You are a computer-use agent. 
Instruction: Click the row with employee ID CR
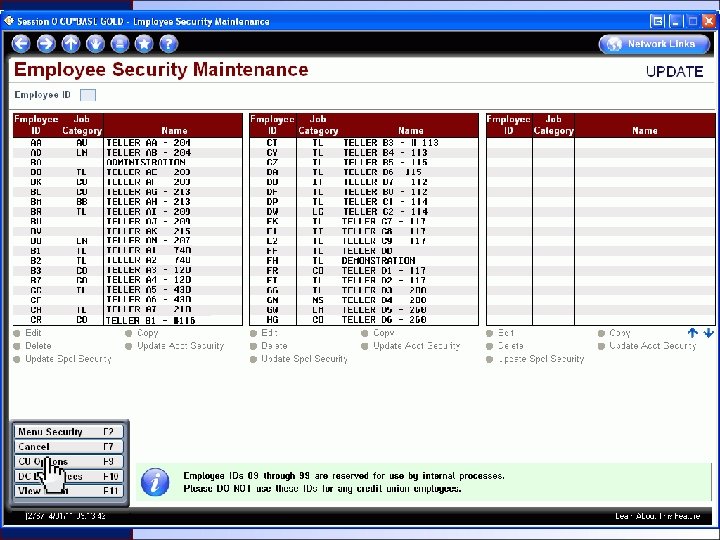[x=128, y=320]
